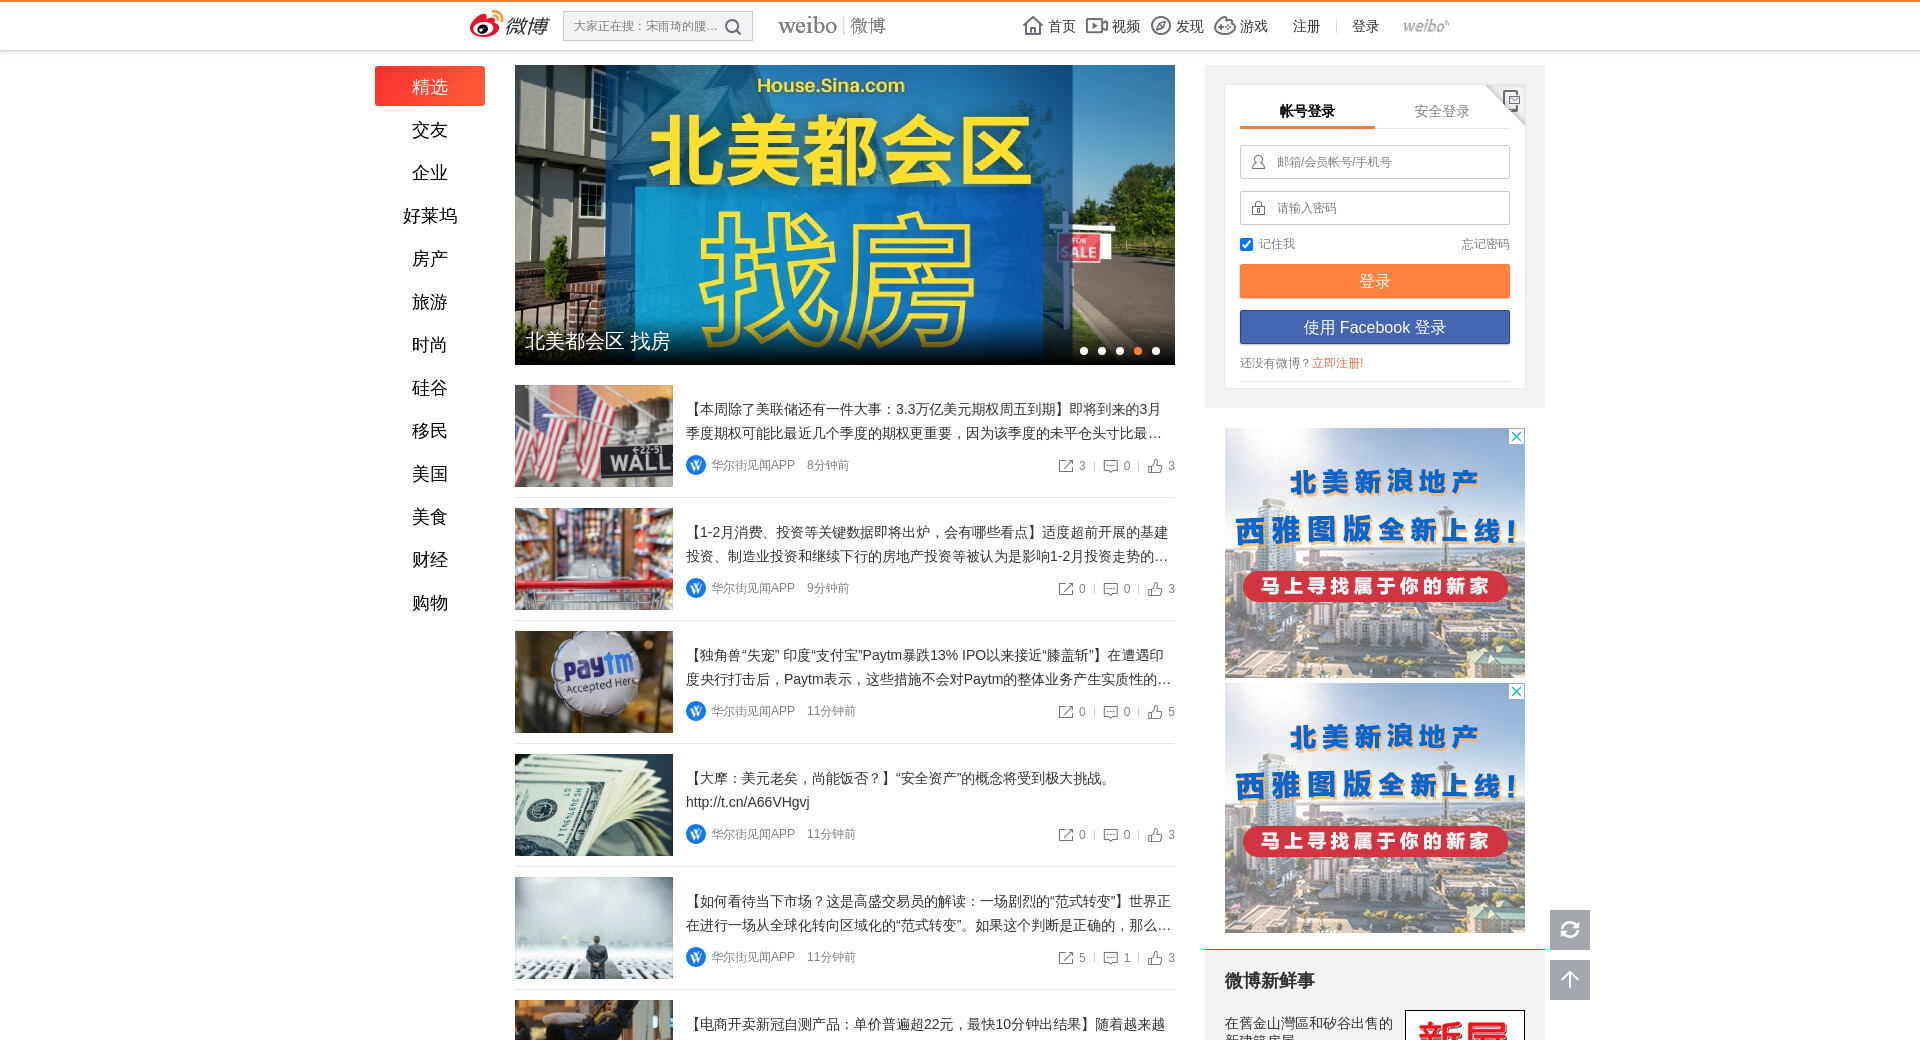Log in with 使用 Facebook 登录 button
Viewport: 1920px width, 1040px height.
tap(1375, 327)
